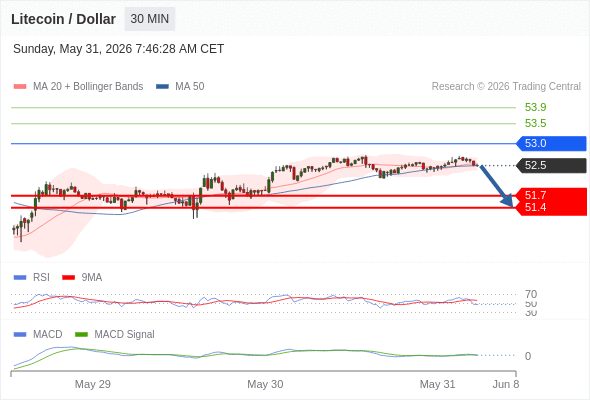This screenshot has height=400, width=590.
Task: Click the Litecoin / Dollar title
Action: point(63,19)
